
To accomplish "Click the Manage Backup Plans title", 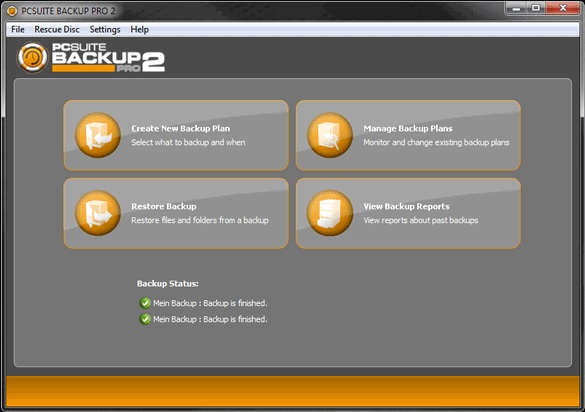I will tap(408, 128).
